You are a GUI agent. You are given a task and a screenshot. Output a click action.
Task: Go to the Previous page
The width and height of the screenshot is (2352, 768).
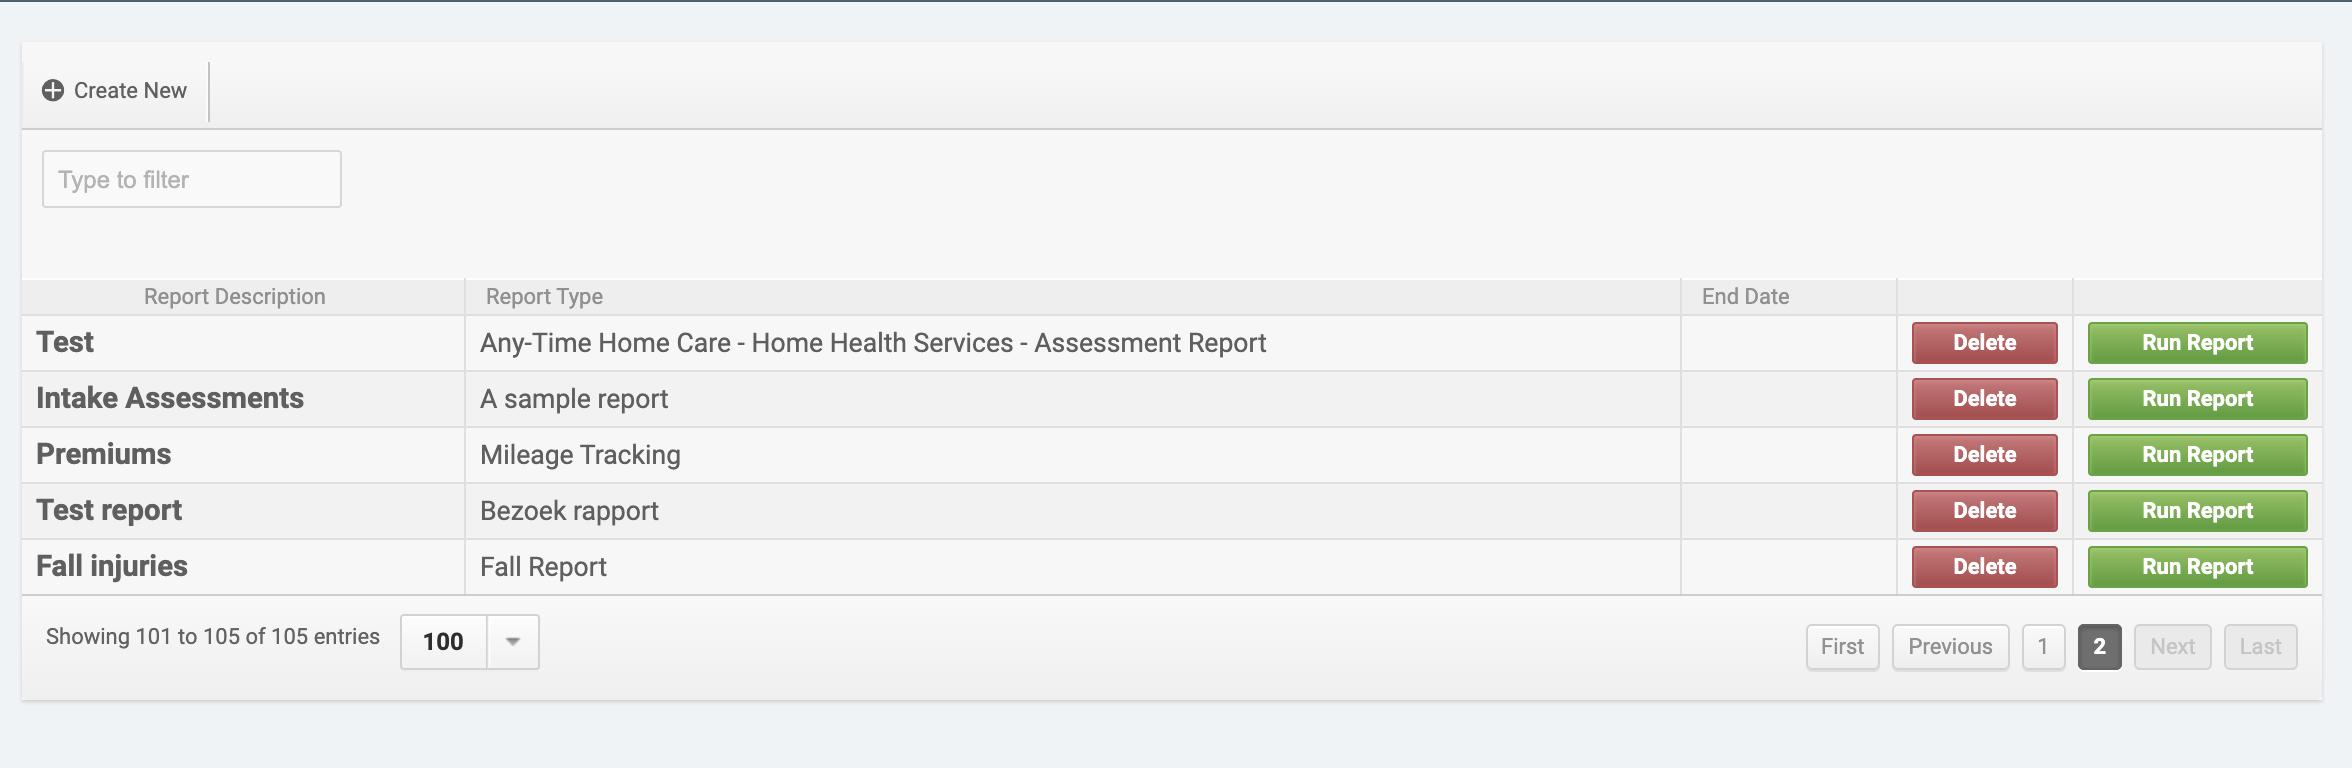pos(1950,647)
